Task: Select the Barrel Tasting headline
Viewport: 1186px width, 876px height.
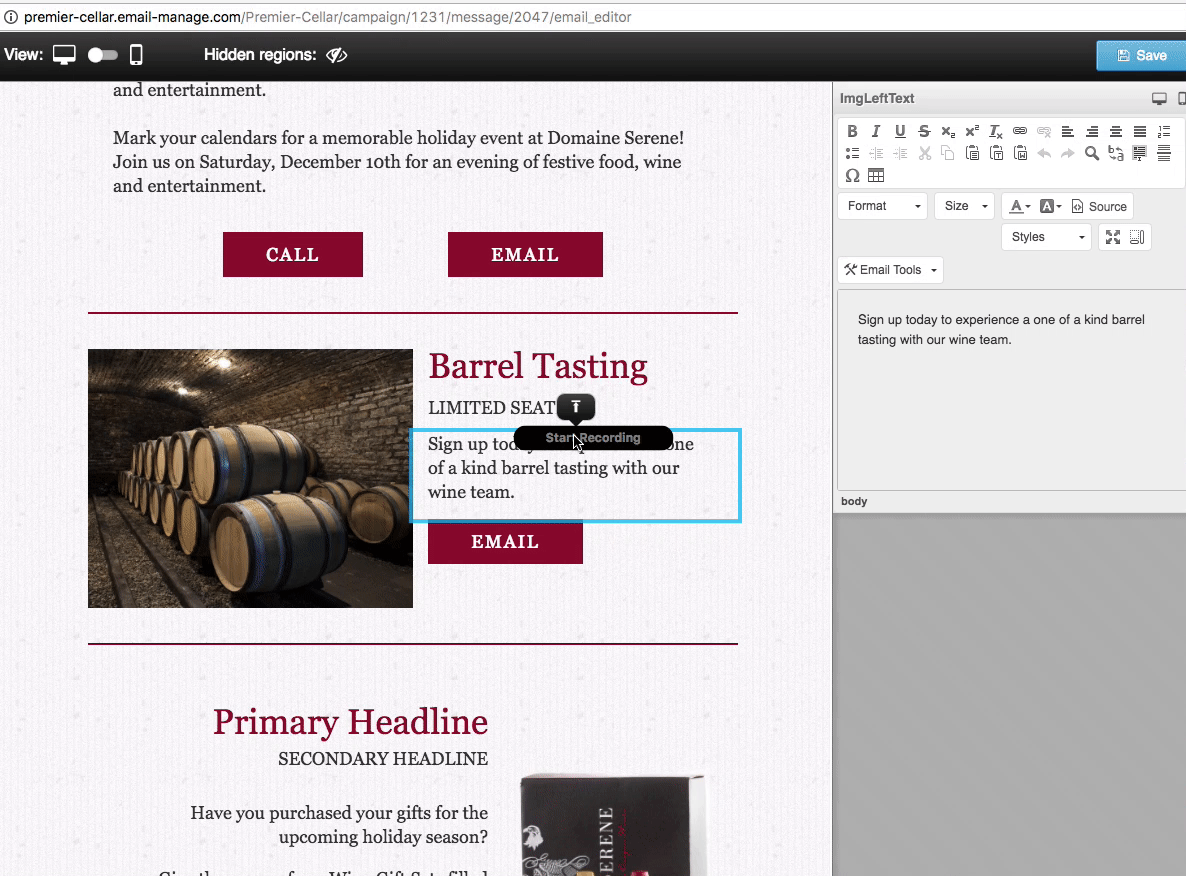Action: pyautogui.click(x=538, y=367)
